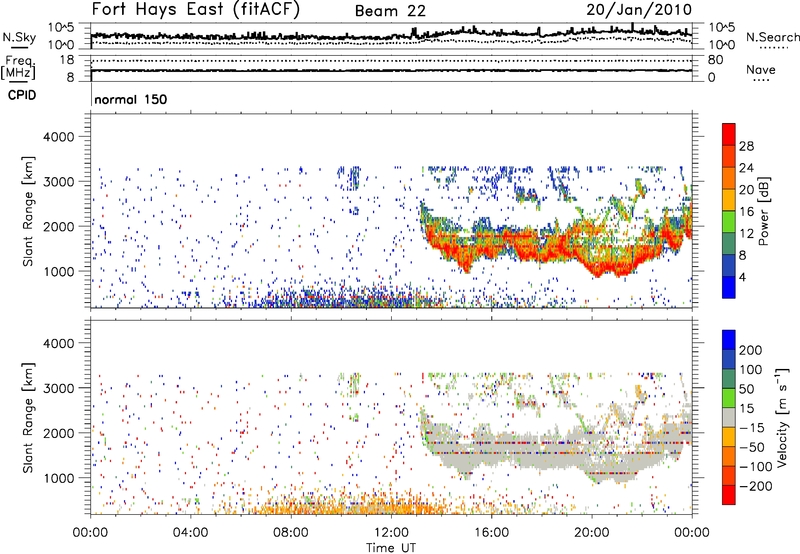Click the red bottom of the velocity colorbar
Viewport: 800px width, 554px height.
(x=729, y=495)
